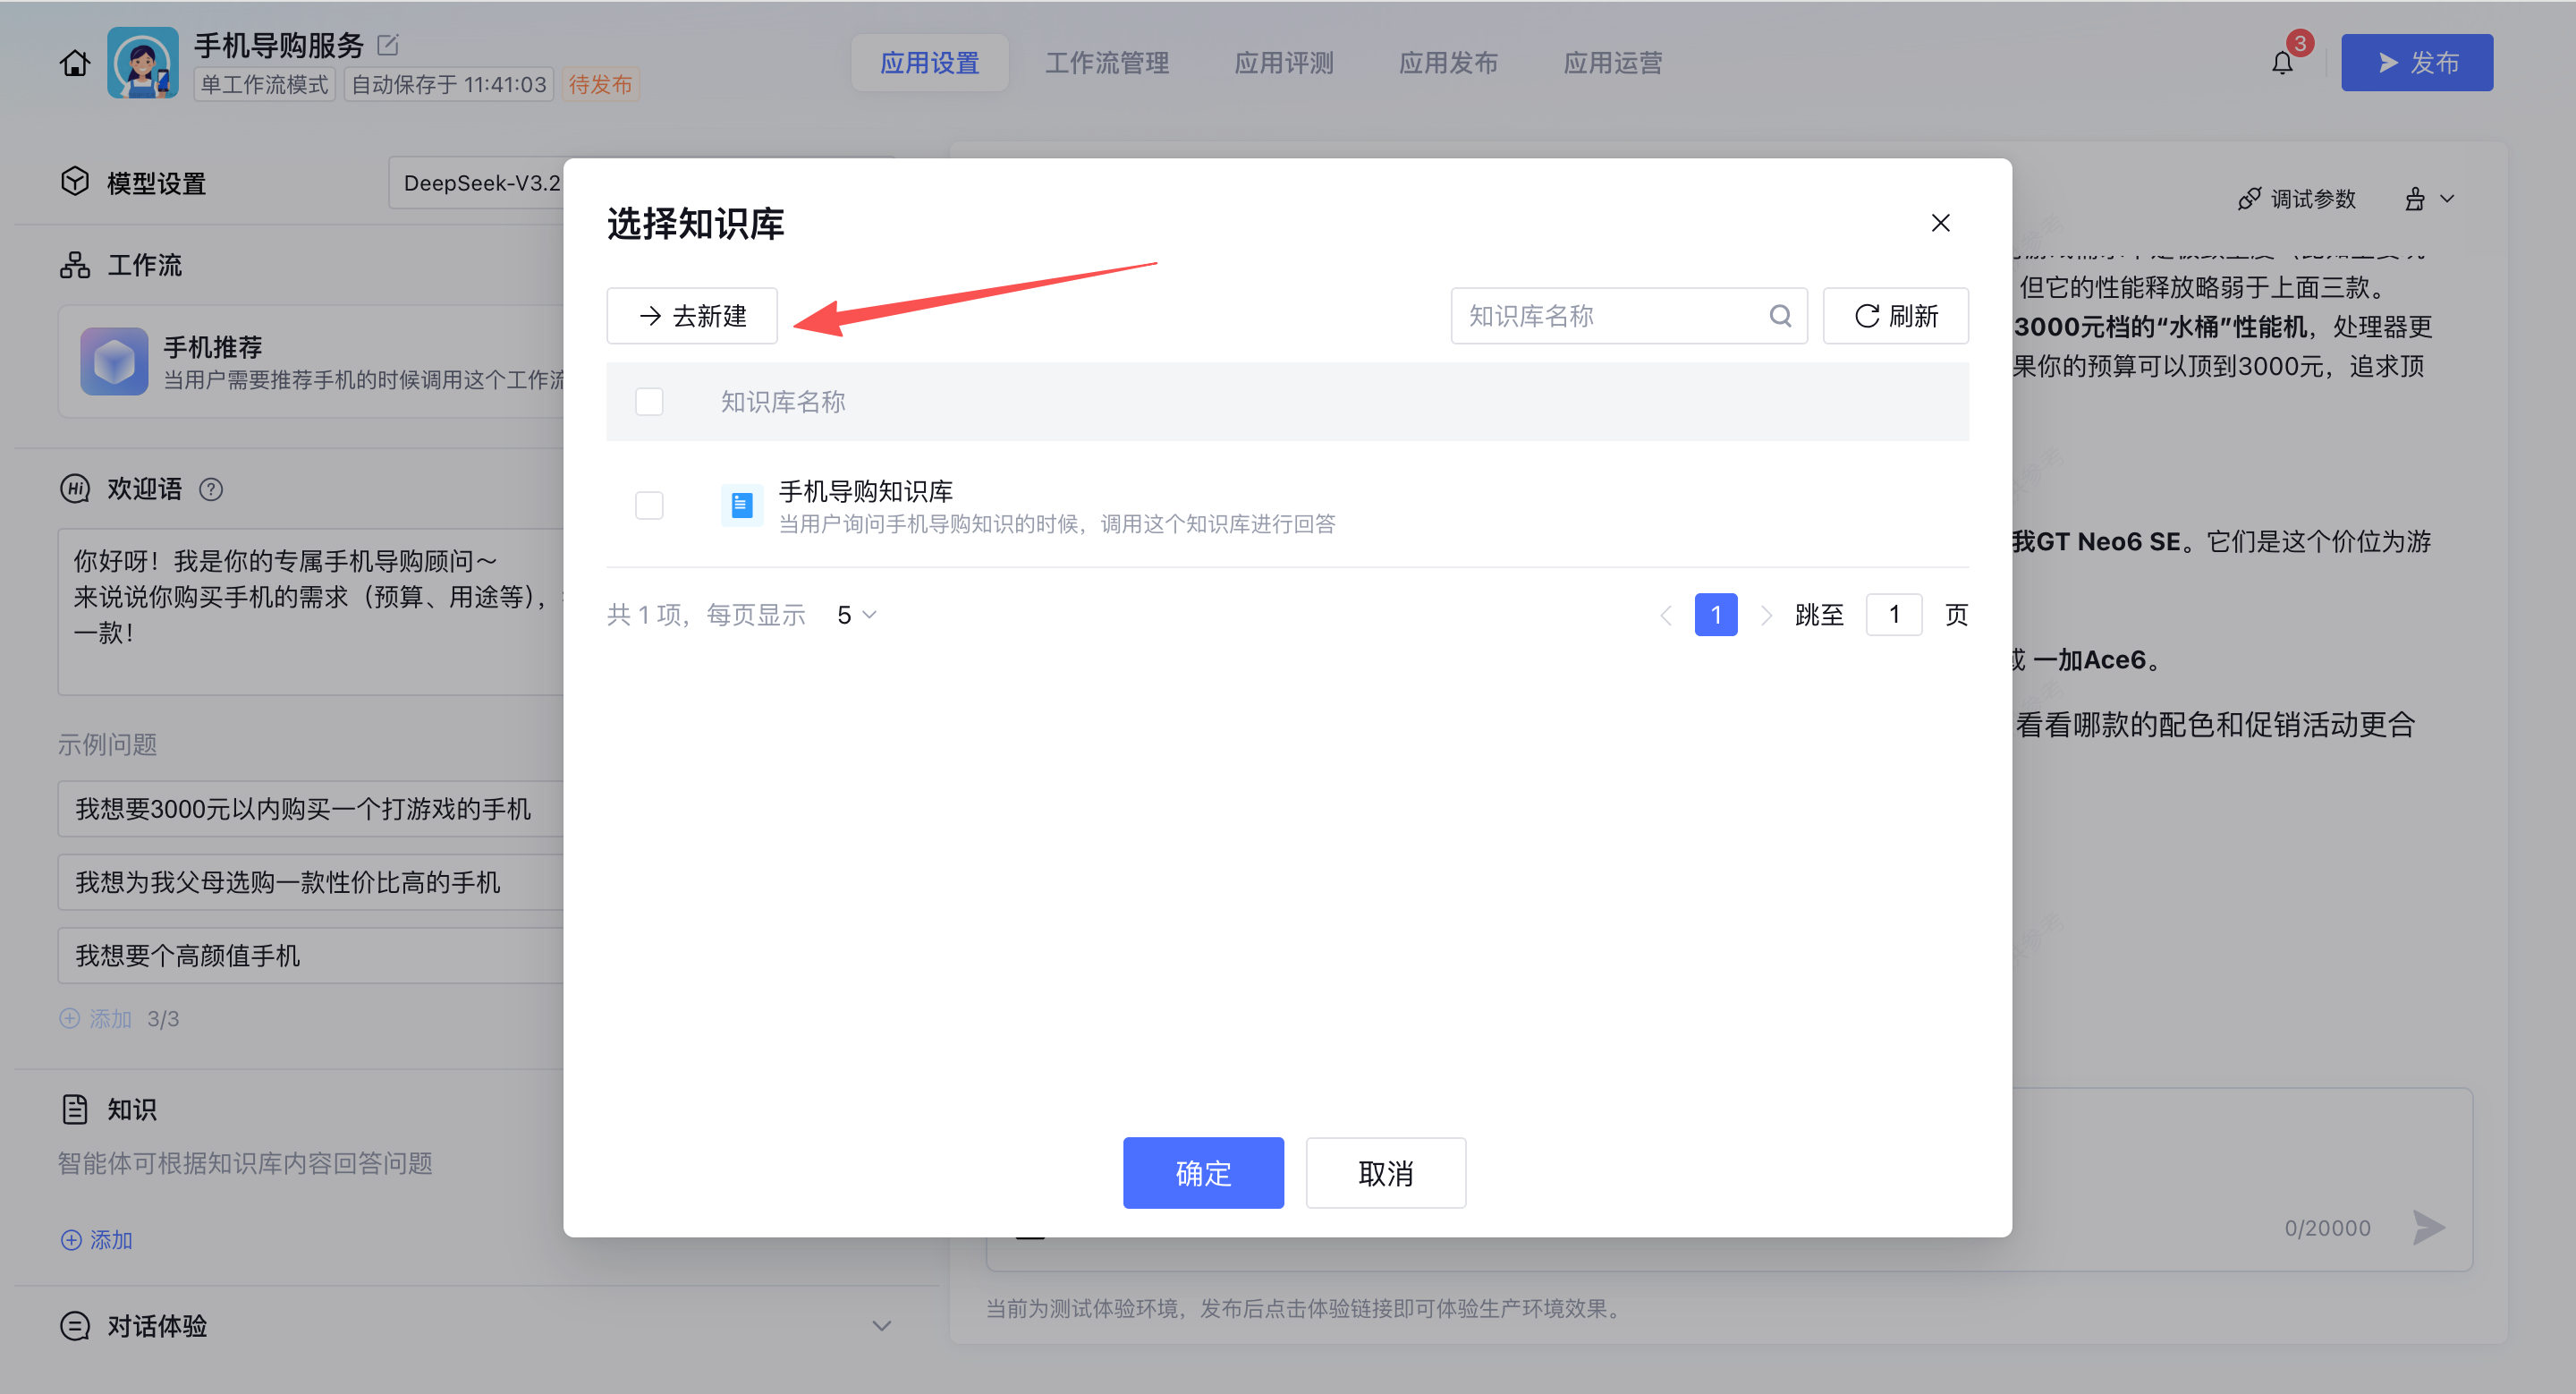Screen dimensions: 2576x1394
Task: Go to next page arrow
Action: click(1766, 615)
